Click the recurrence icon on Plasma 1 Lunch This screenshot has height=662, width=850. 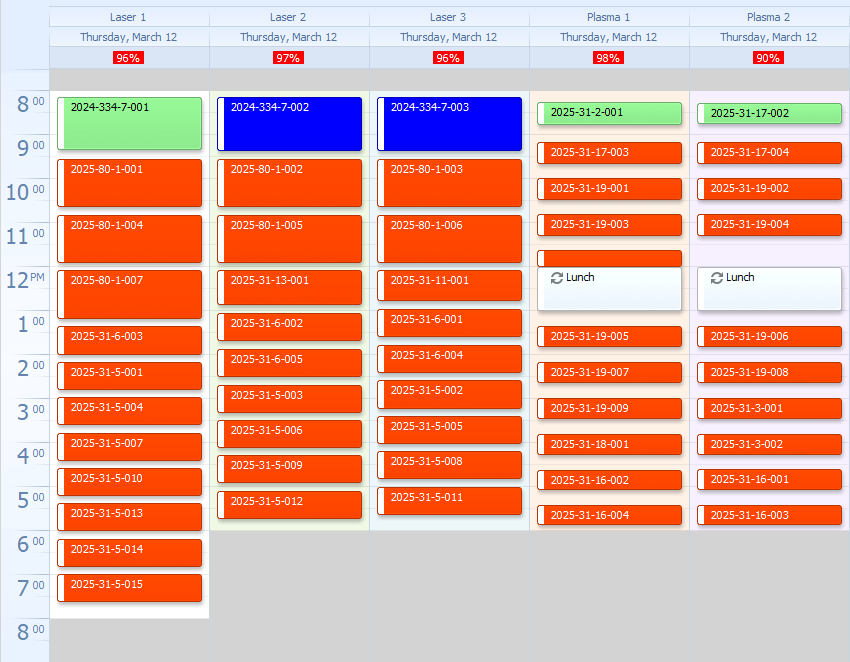557,278
